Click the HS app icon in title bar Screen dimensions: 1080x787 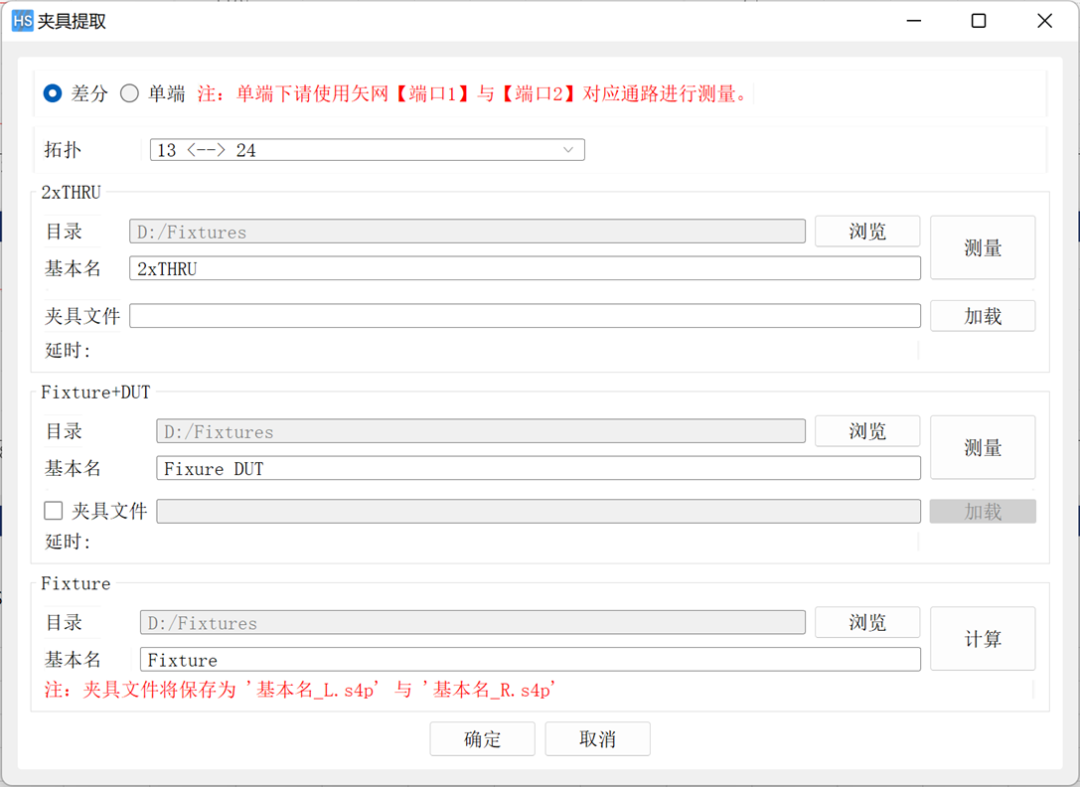pos(22,21)
